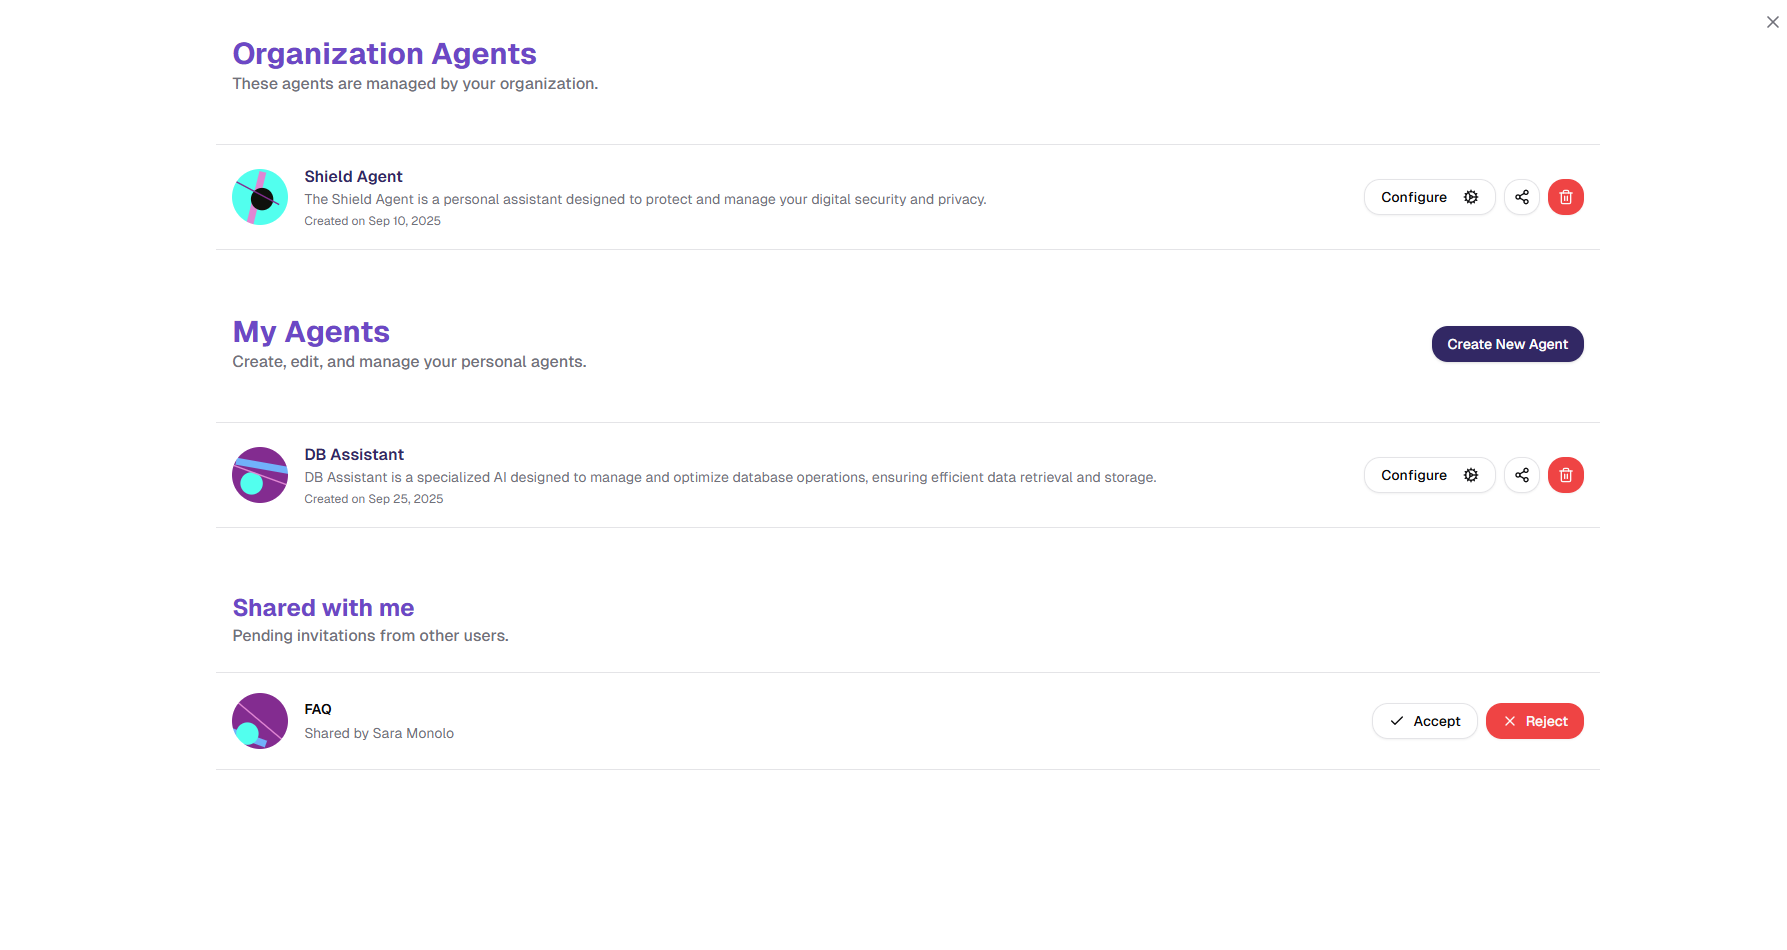Screen dimensions: 1787x950
Task: Click the trash icon for Shield Agent
Action: (1565, 197)
